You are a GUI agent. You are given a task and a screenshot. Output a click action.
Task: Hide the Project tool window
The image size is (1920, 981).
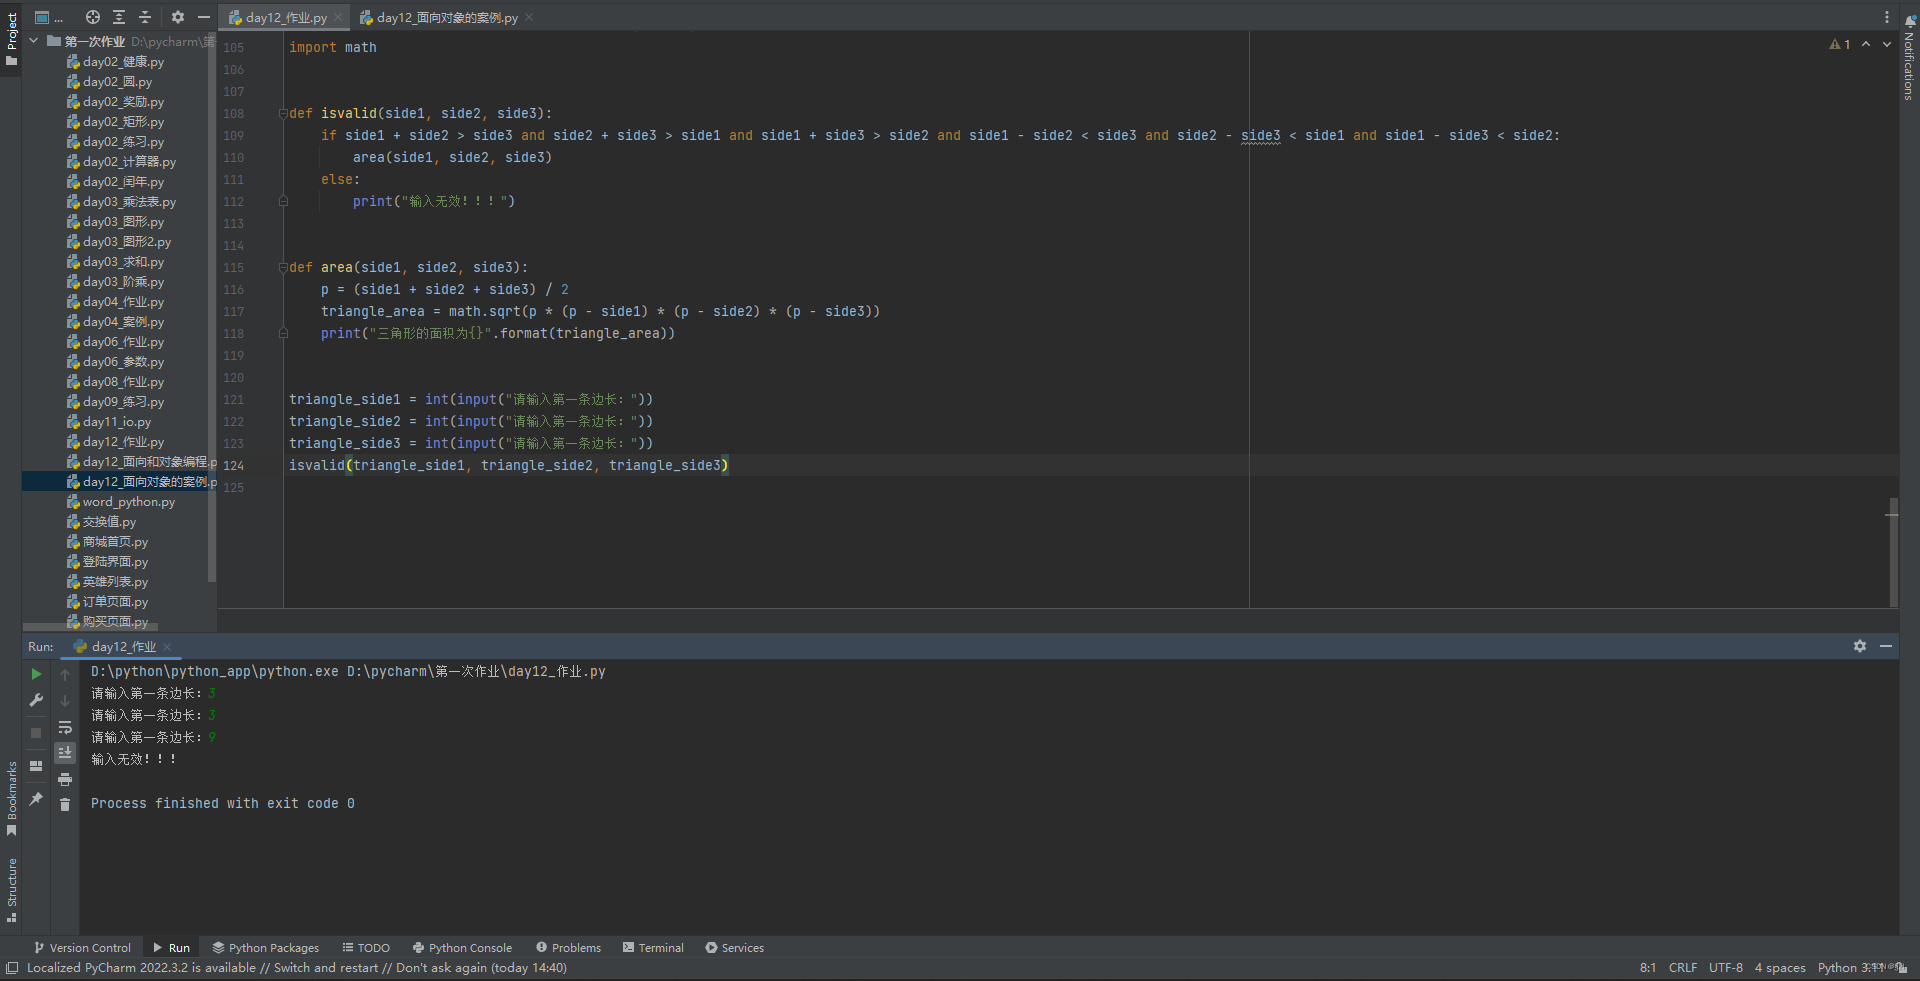204,17
